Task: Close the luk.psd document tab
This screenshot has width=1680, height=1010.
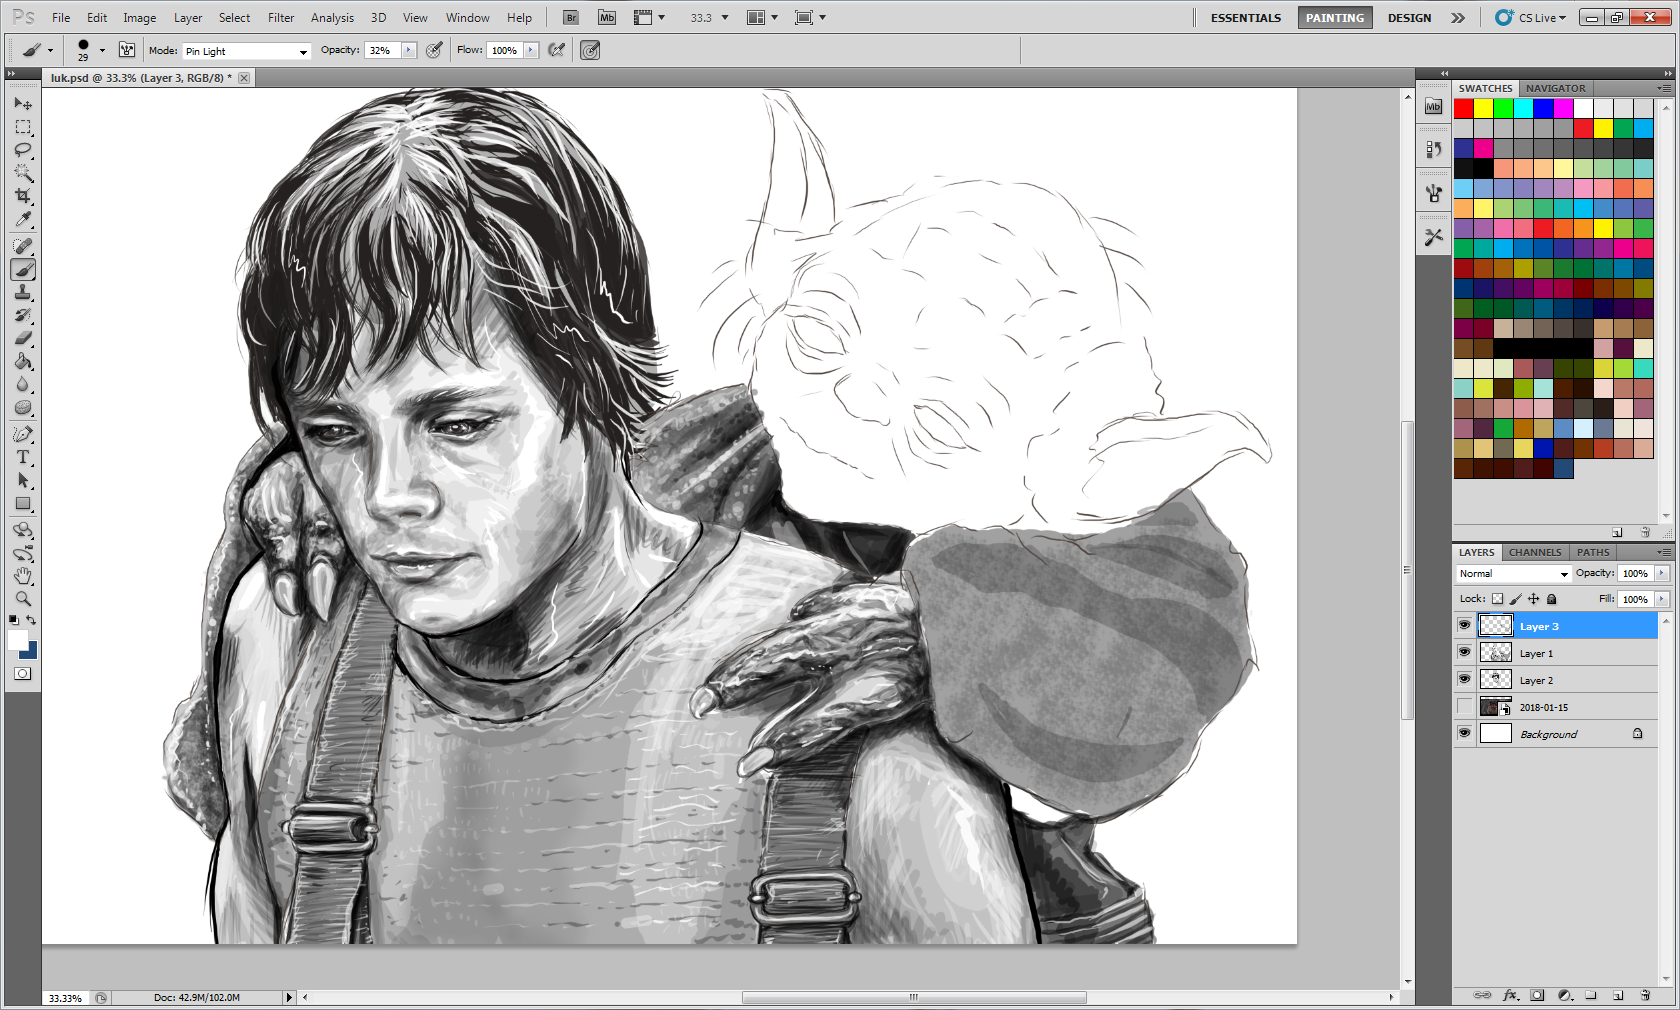Action: tap(244, 78)
